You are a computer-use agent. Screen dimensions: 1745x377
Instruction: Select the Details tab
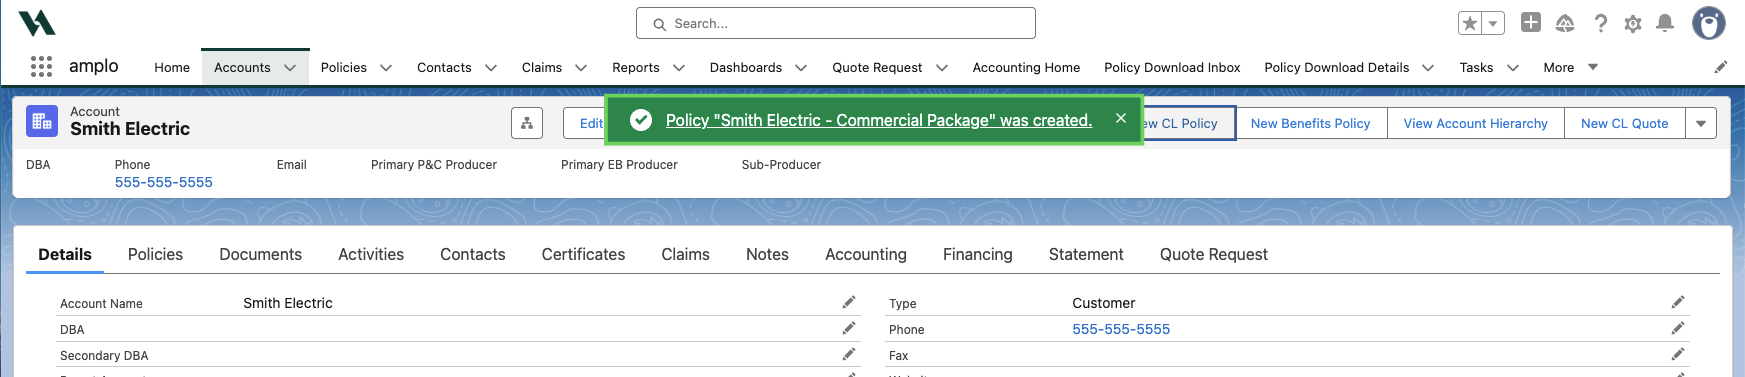(65, 254)
